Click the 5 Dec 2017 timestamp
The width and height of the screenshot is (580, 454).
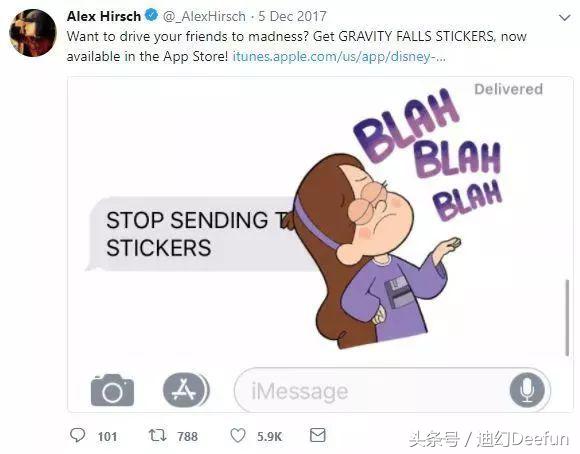click(x=292, y=16)
